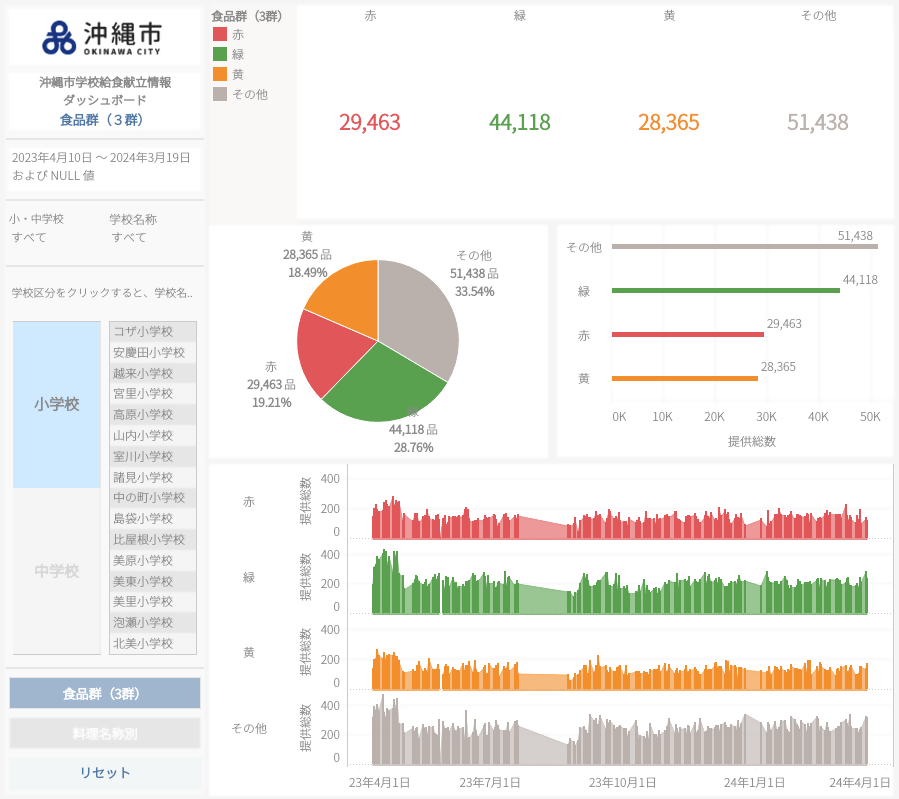The height and width of the screenshot is (799, 899).
Task: Choose 安慶田小学校 from the school list
Action: click(x=153, y=352)
